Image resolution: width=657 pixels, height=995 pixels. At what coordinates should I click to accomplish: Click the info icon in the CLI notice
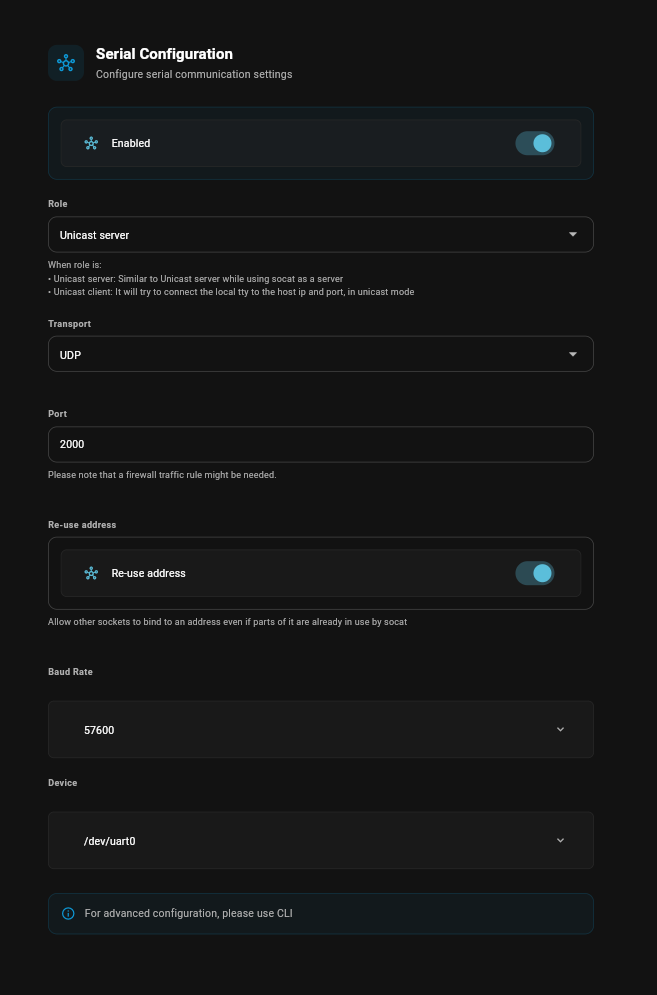68,913
